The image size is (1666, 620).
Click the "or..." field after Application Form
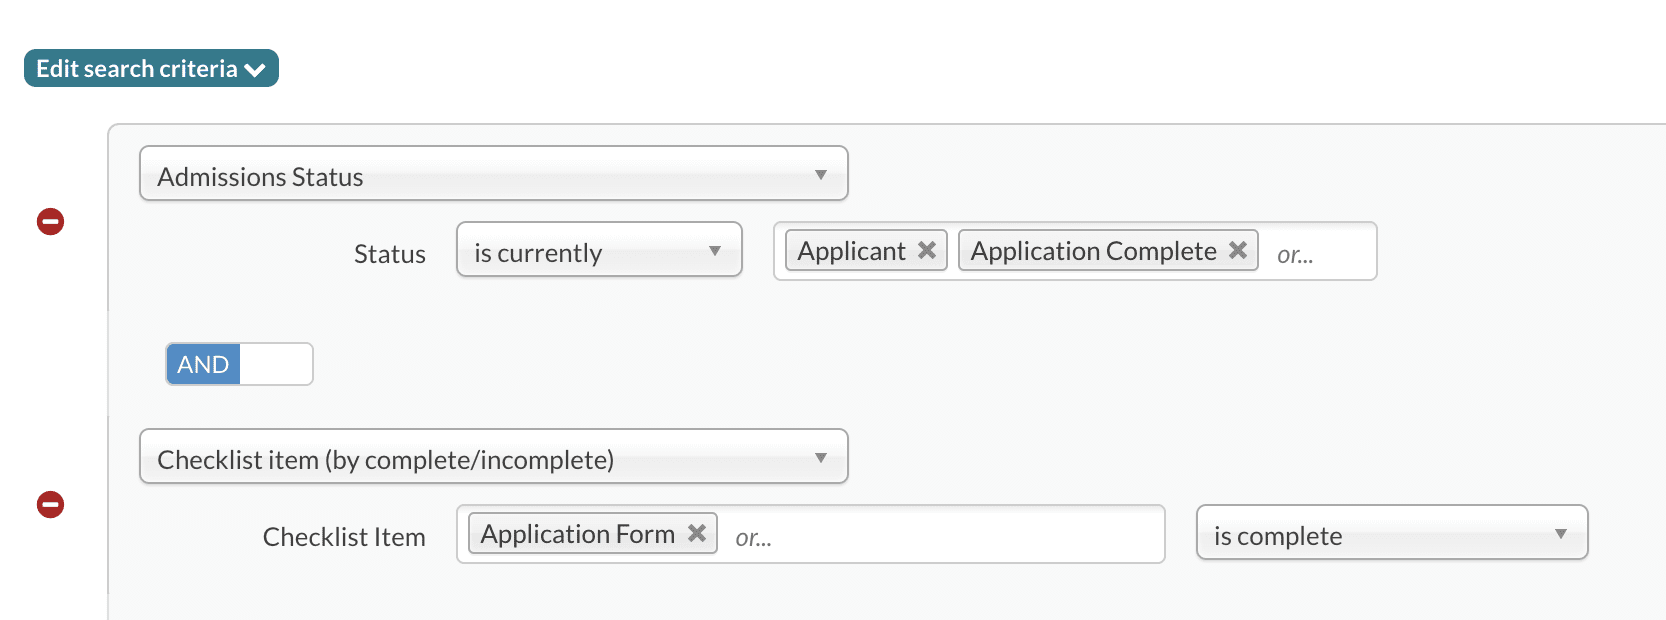point(940,537)
